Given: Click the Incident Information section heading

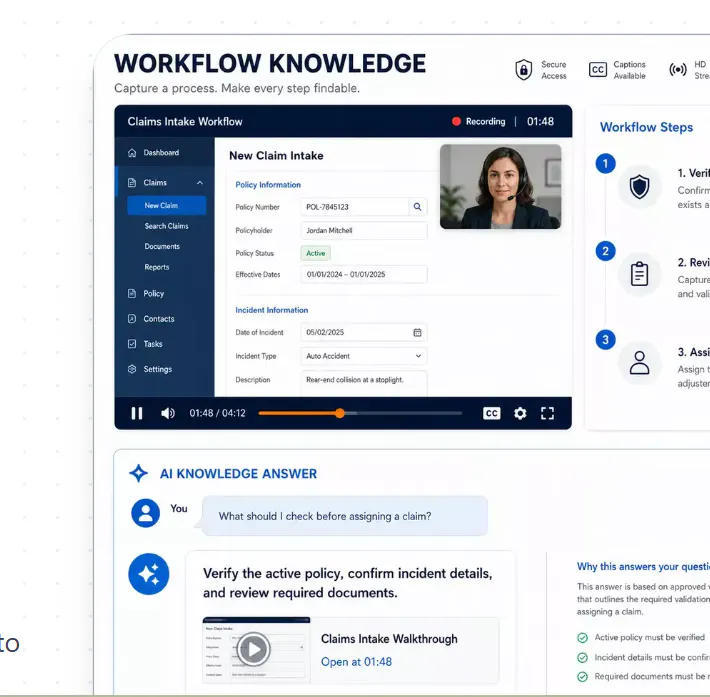Looking at the screenshot, I should tap(272, 310).
